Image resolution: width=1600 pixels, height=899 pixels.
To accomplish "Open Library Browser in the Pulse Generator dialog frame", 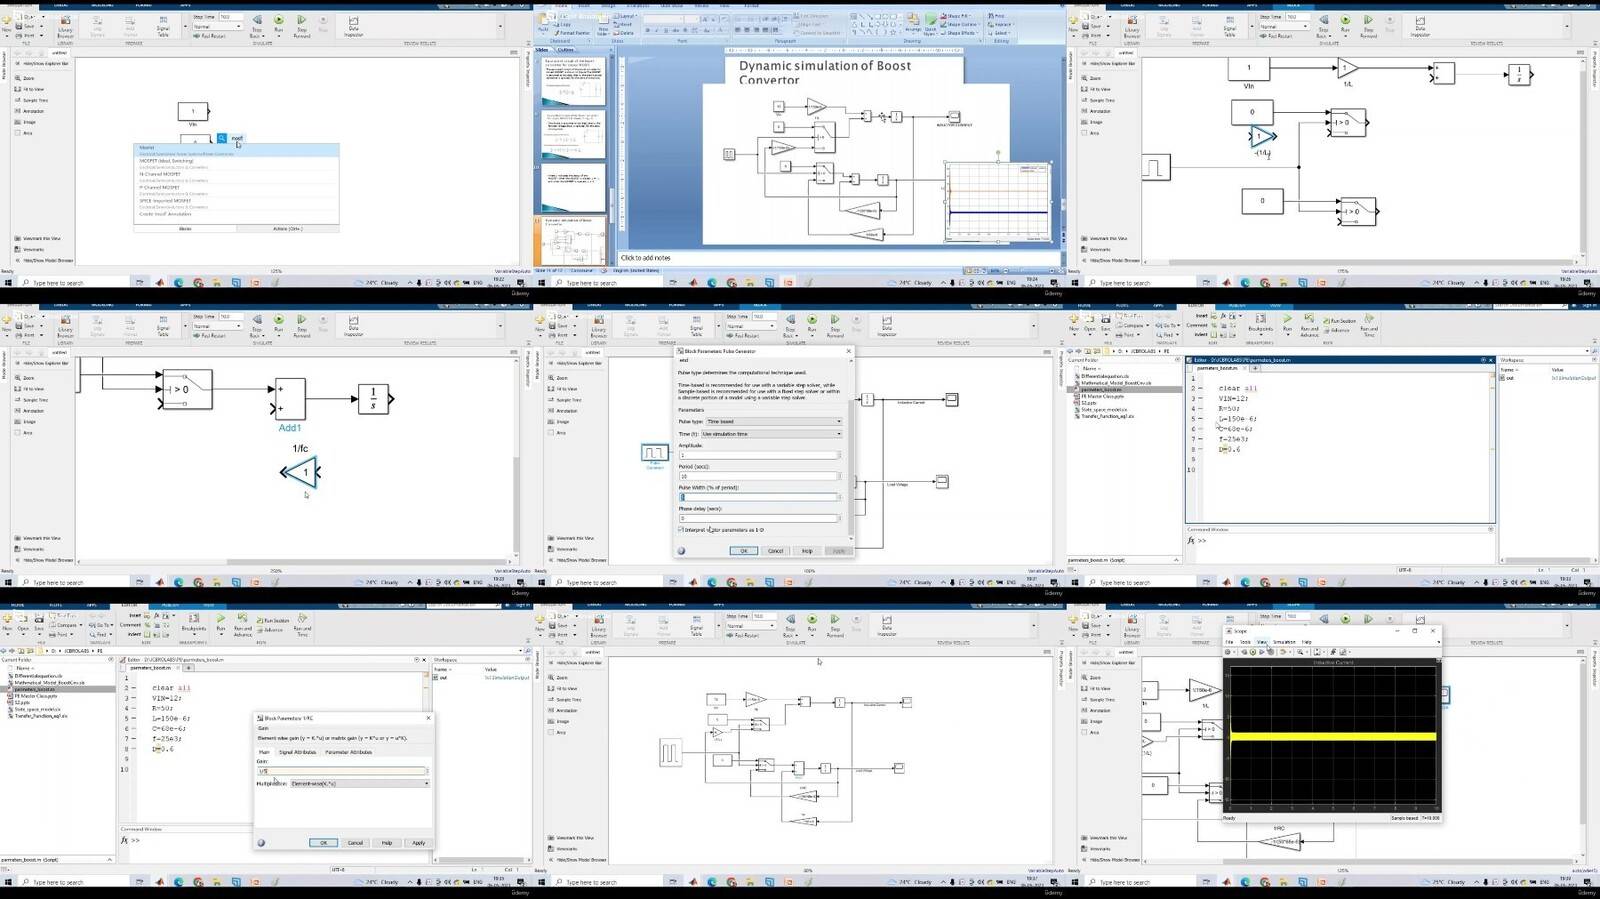I will tap(598, 324).
